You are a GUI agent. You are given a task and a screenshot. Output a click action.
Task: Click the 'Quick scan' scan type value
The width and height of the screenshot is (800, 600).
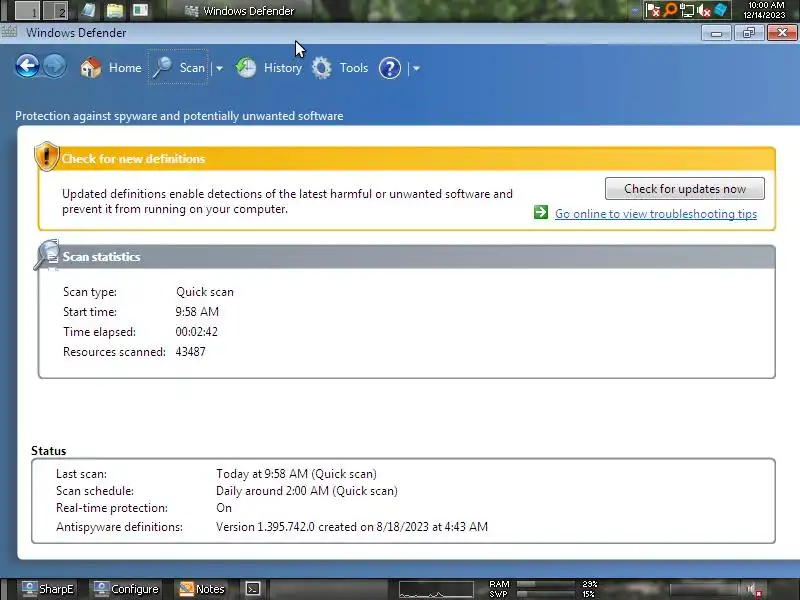(x=205, y=292)
